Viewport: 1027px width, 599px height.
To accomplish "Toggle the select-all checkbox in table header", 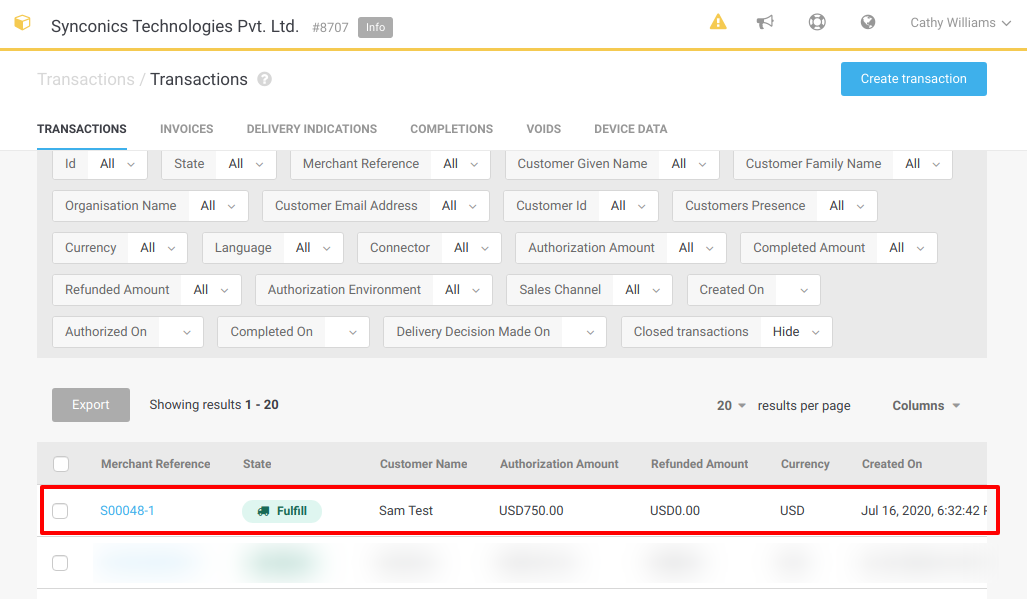I will [61, 464].
